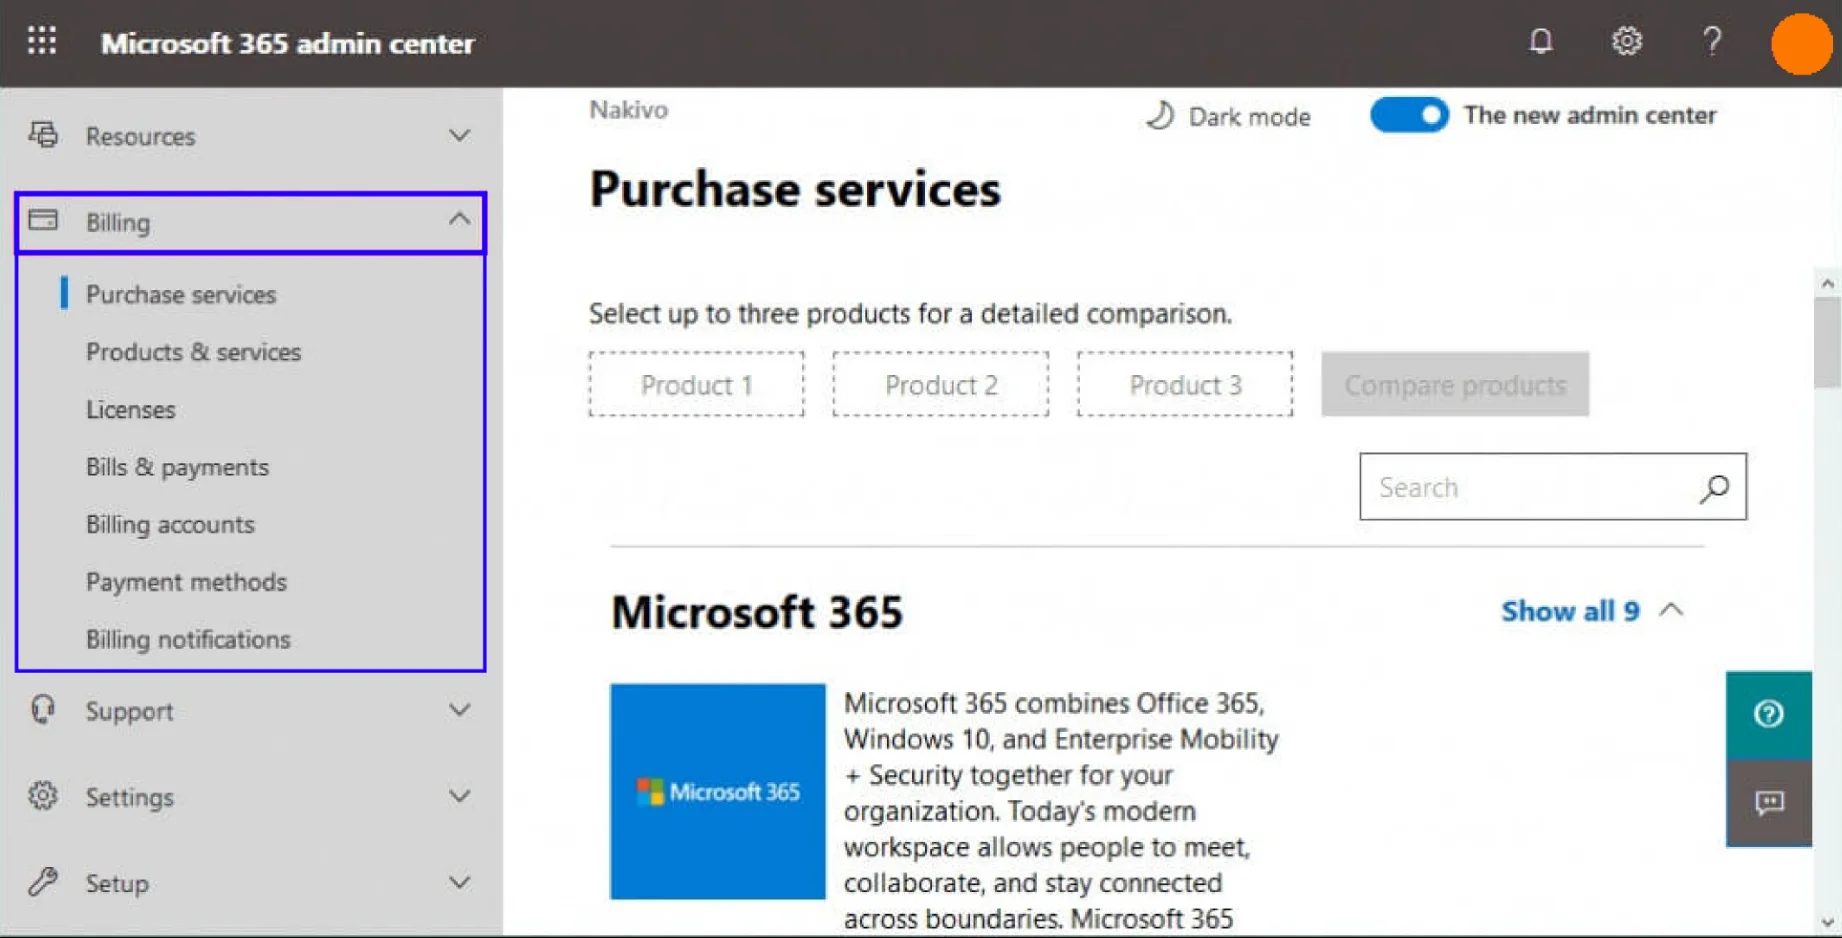1842x938 pixels.
Task: Click the vertical scrollbar thumb
Action: (1828, 342)
